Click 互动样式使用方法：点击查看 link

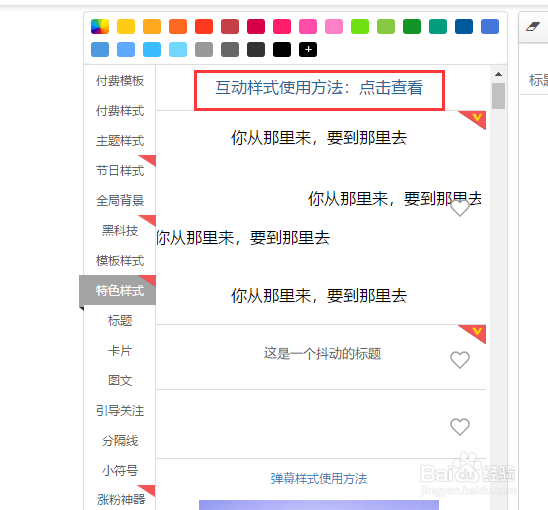[x=319, y=88]
